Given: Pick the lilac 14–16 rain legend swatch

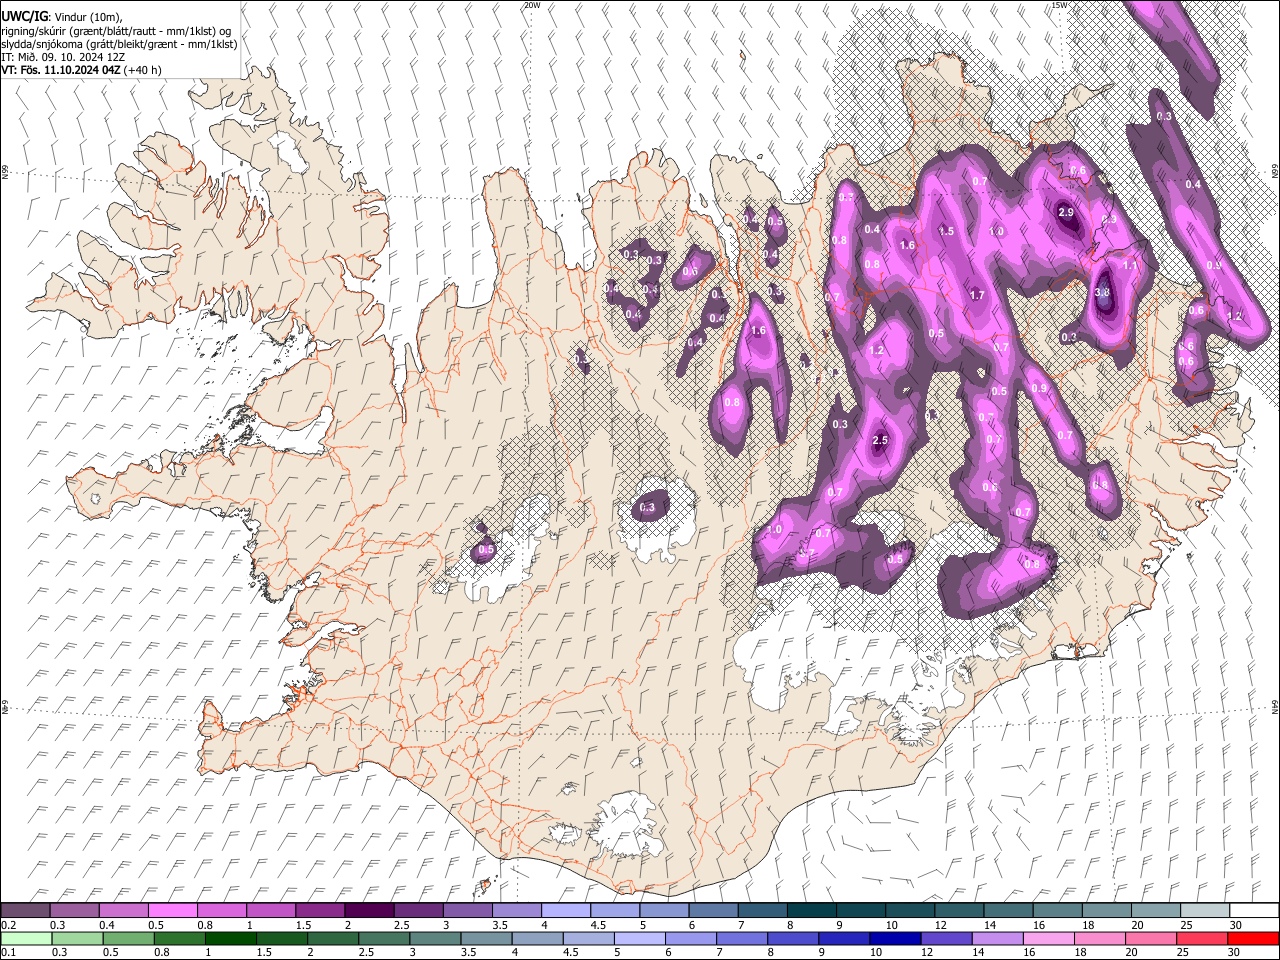Looking at the screenshot, I should tap(997, 938).
